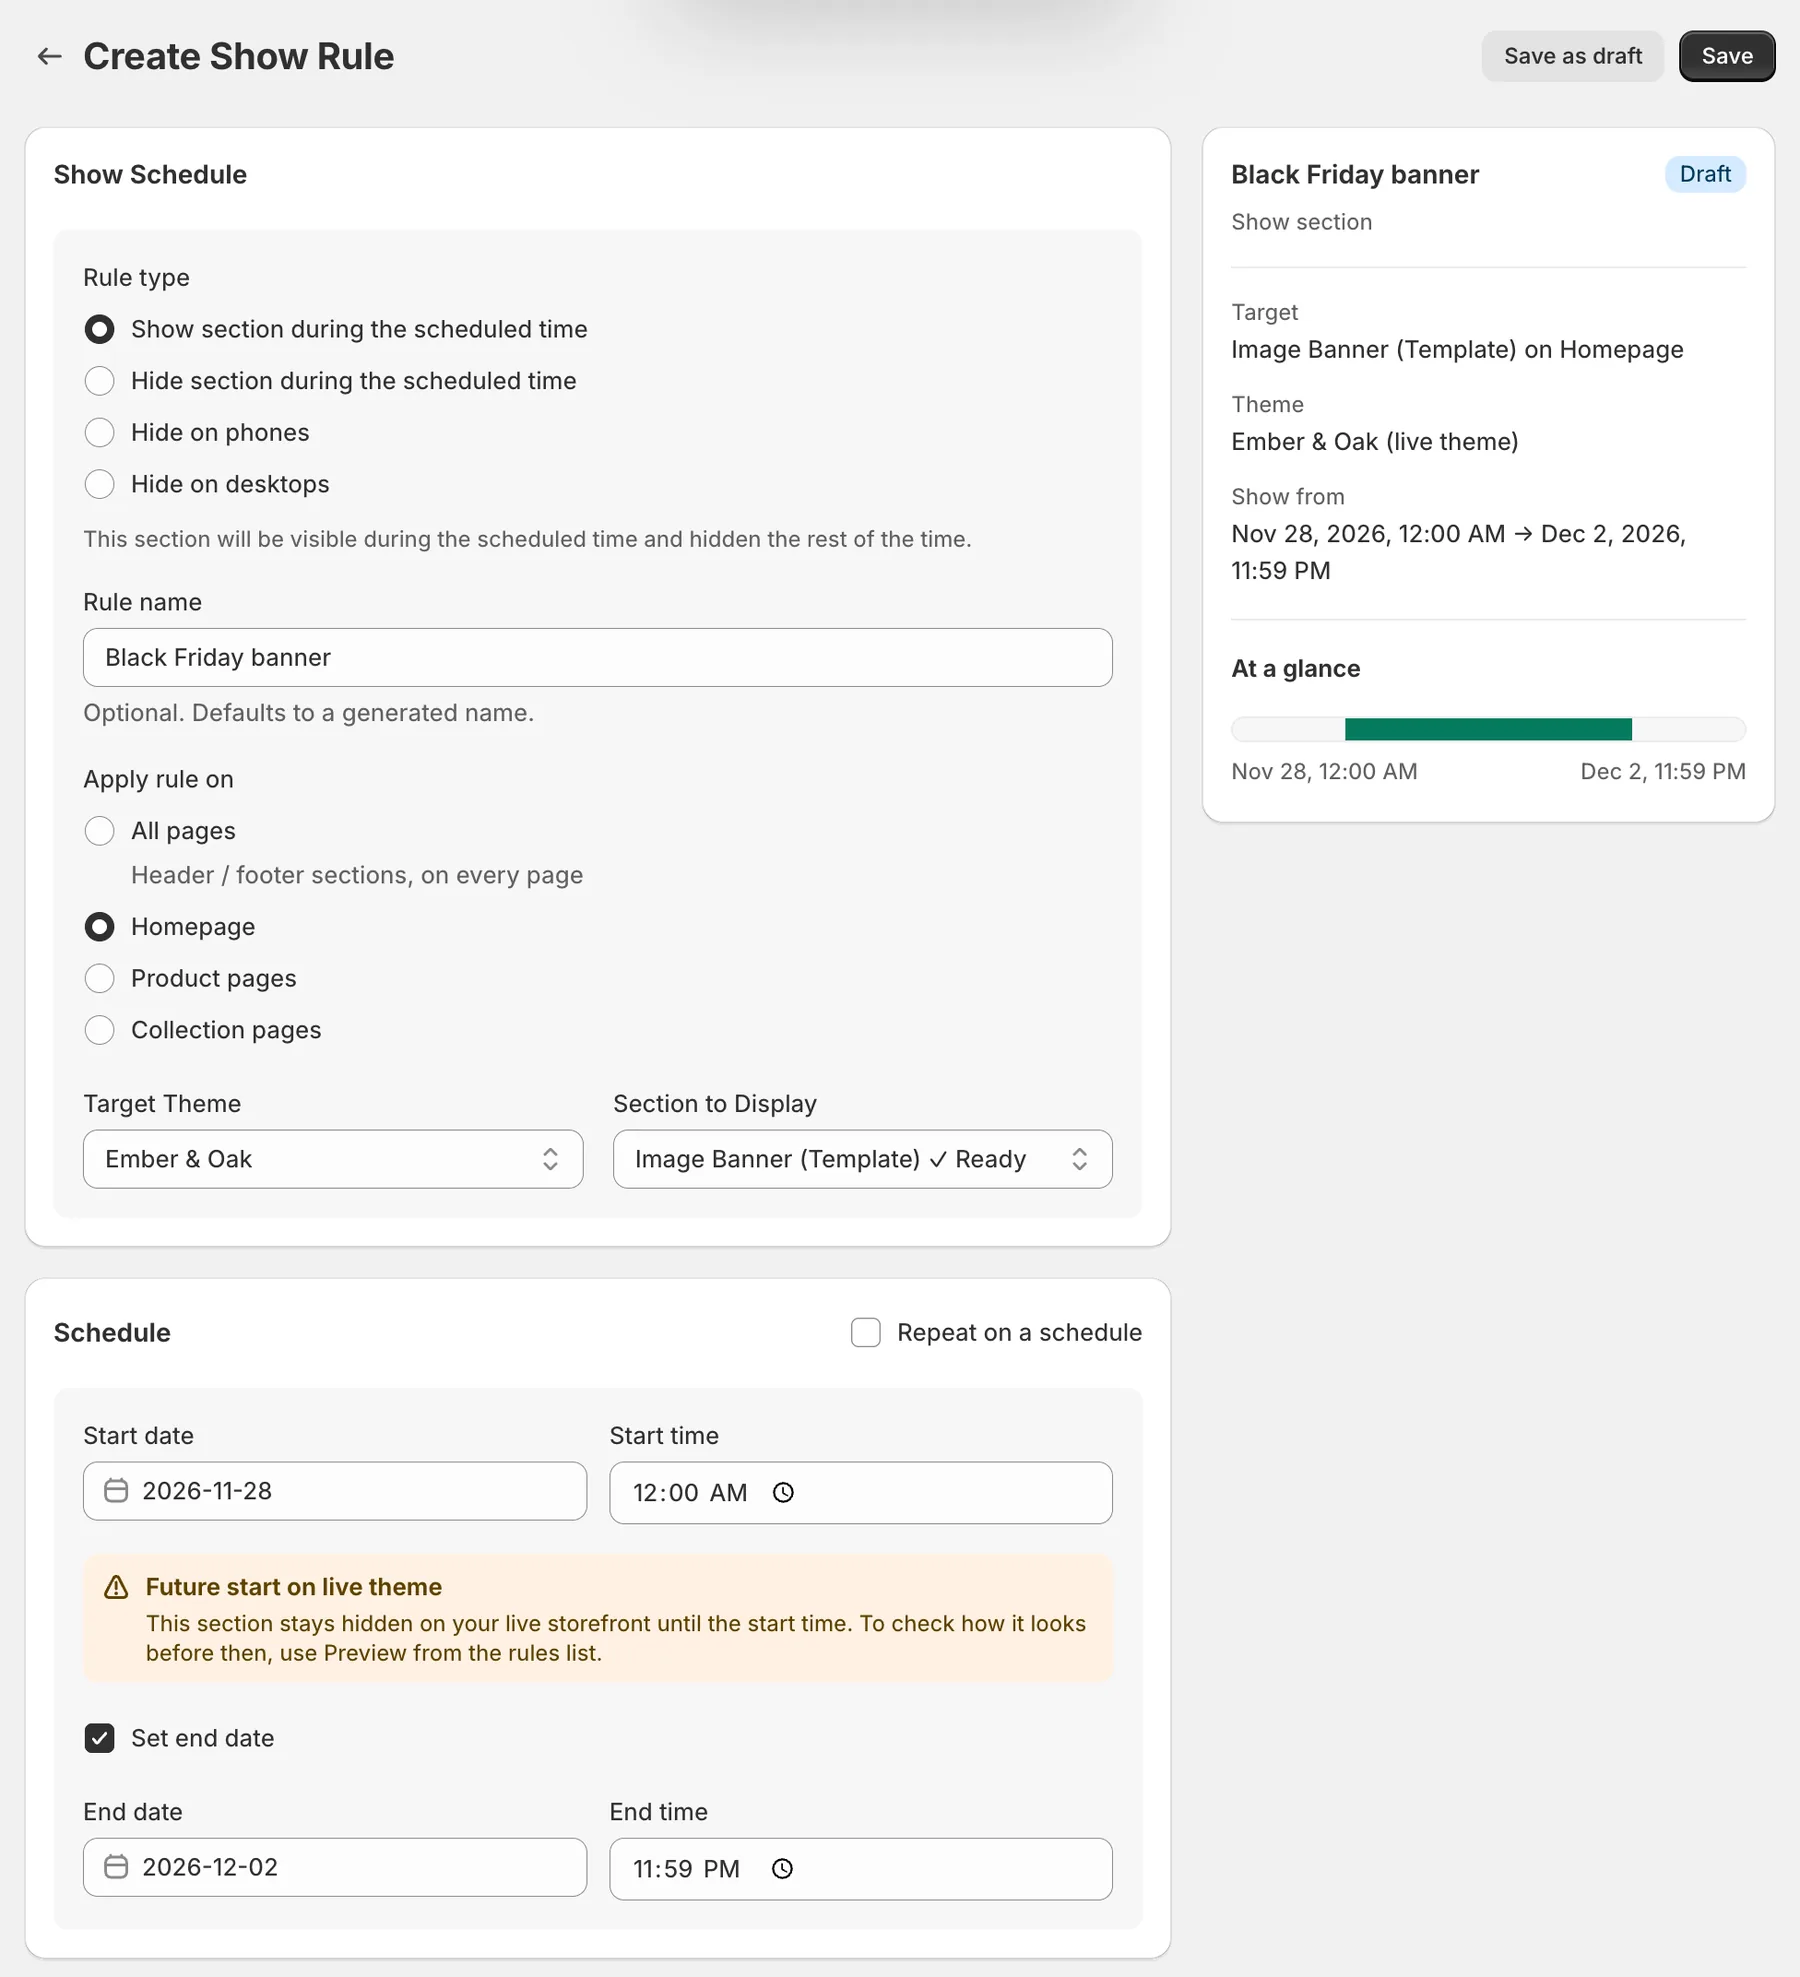Image resolution: width=1800 pixels, height=1977 pixels.
Task: Click the back arrow icon
Action: [x=49, y=57]
